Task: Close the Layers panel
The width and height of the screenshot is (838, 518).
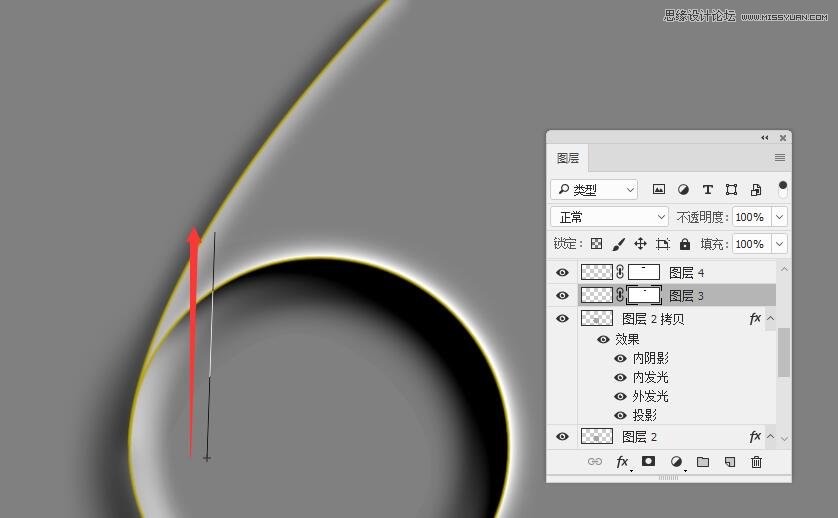Action: [x=783, y=138]
